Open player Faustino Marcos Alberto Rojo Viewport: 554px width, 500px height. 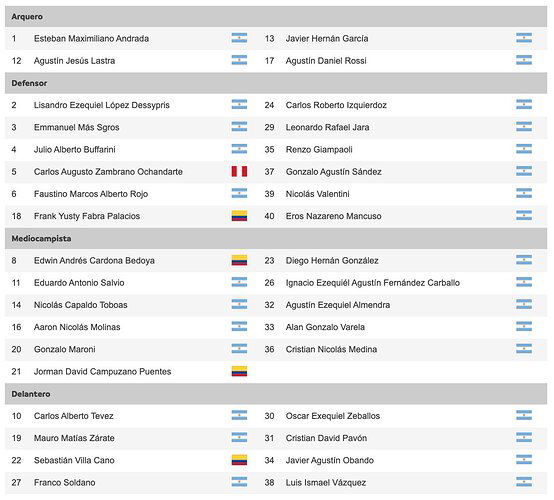(x=91, y=194)
